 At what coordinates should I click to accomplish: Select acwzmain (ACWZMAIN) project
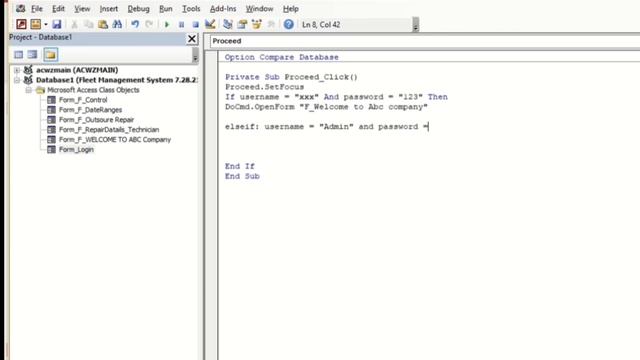(x=77, y=70)
